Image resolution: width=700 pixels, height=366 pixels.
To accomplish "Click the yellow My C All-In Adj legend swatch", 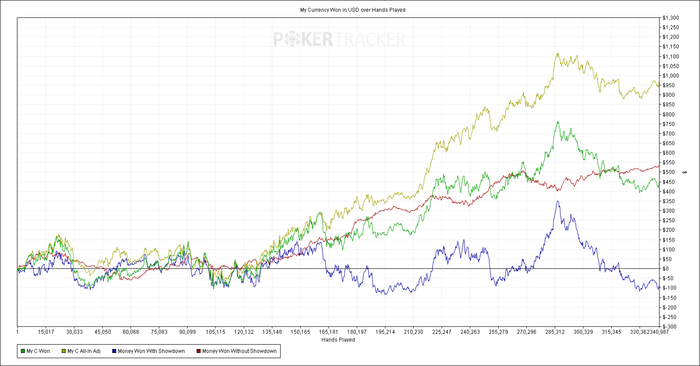I will [x=64, y=351].
